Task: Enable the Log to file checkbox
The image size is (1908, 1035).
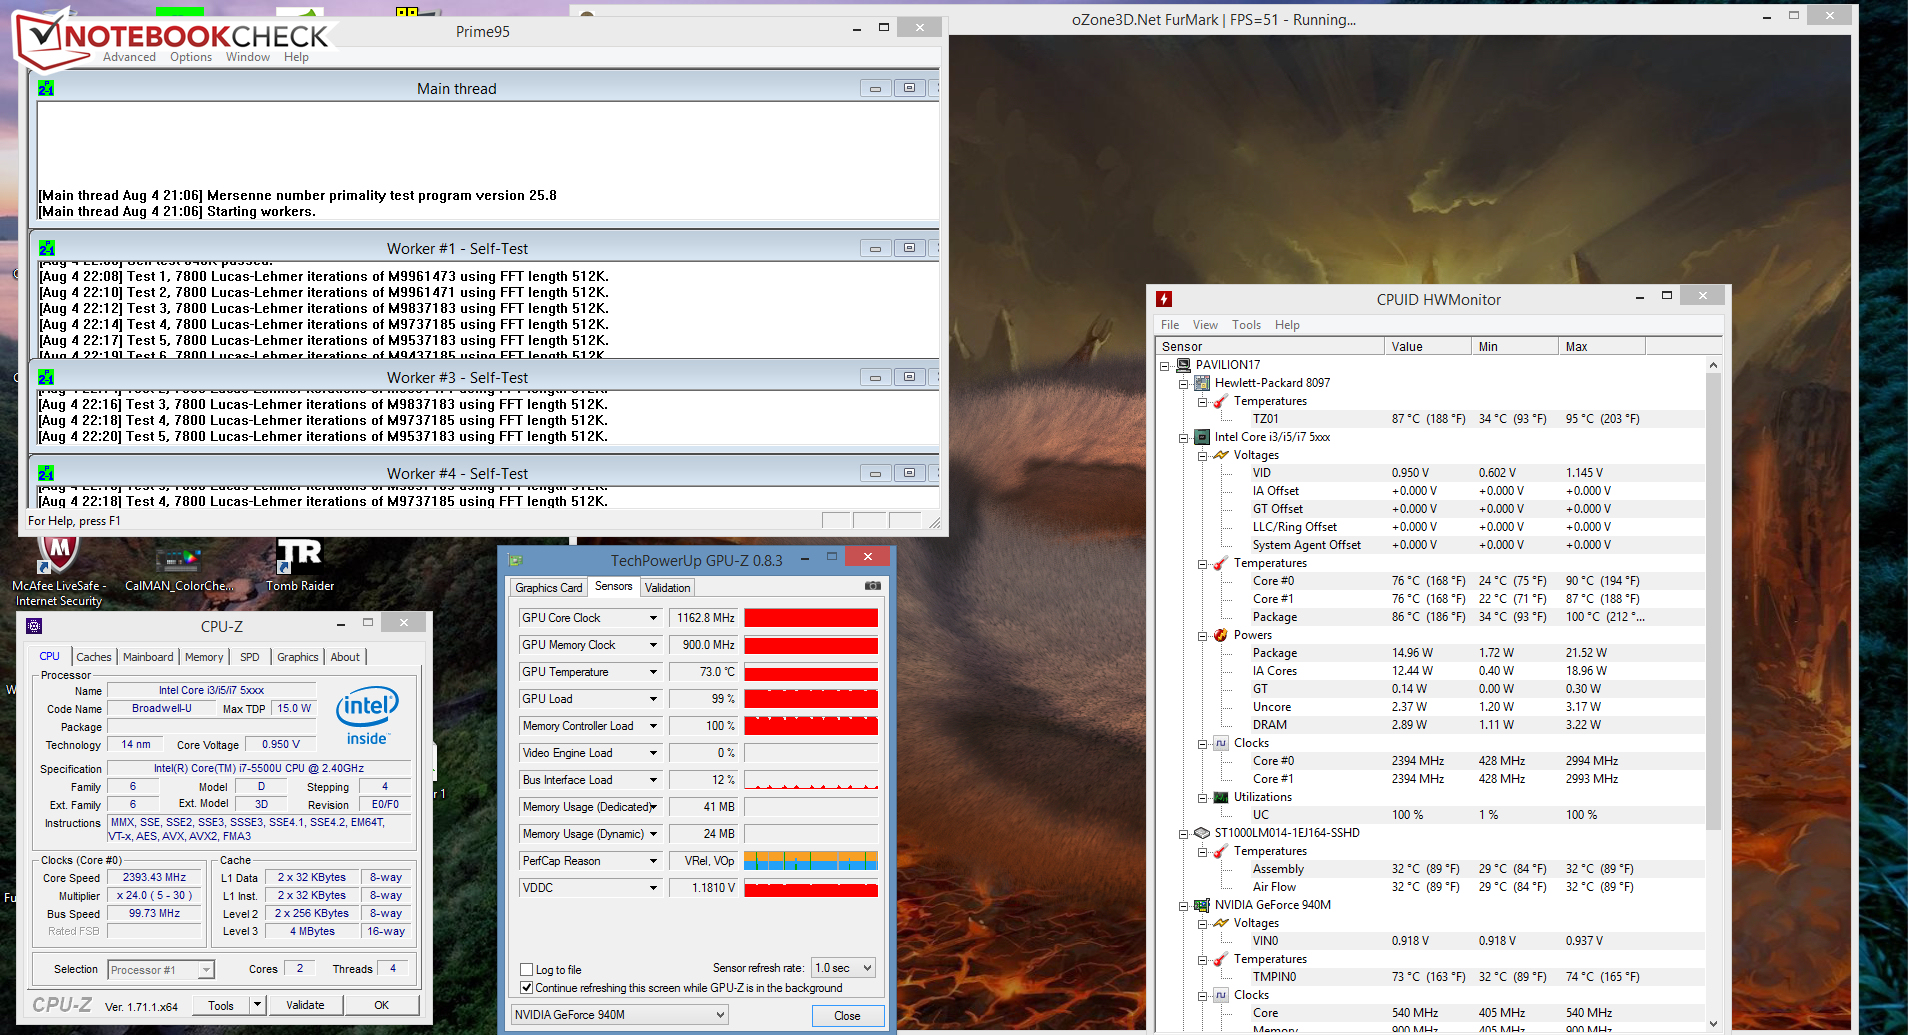Action: [527, 970]
